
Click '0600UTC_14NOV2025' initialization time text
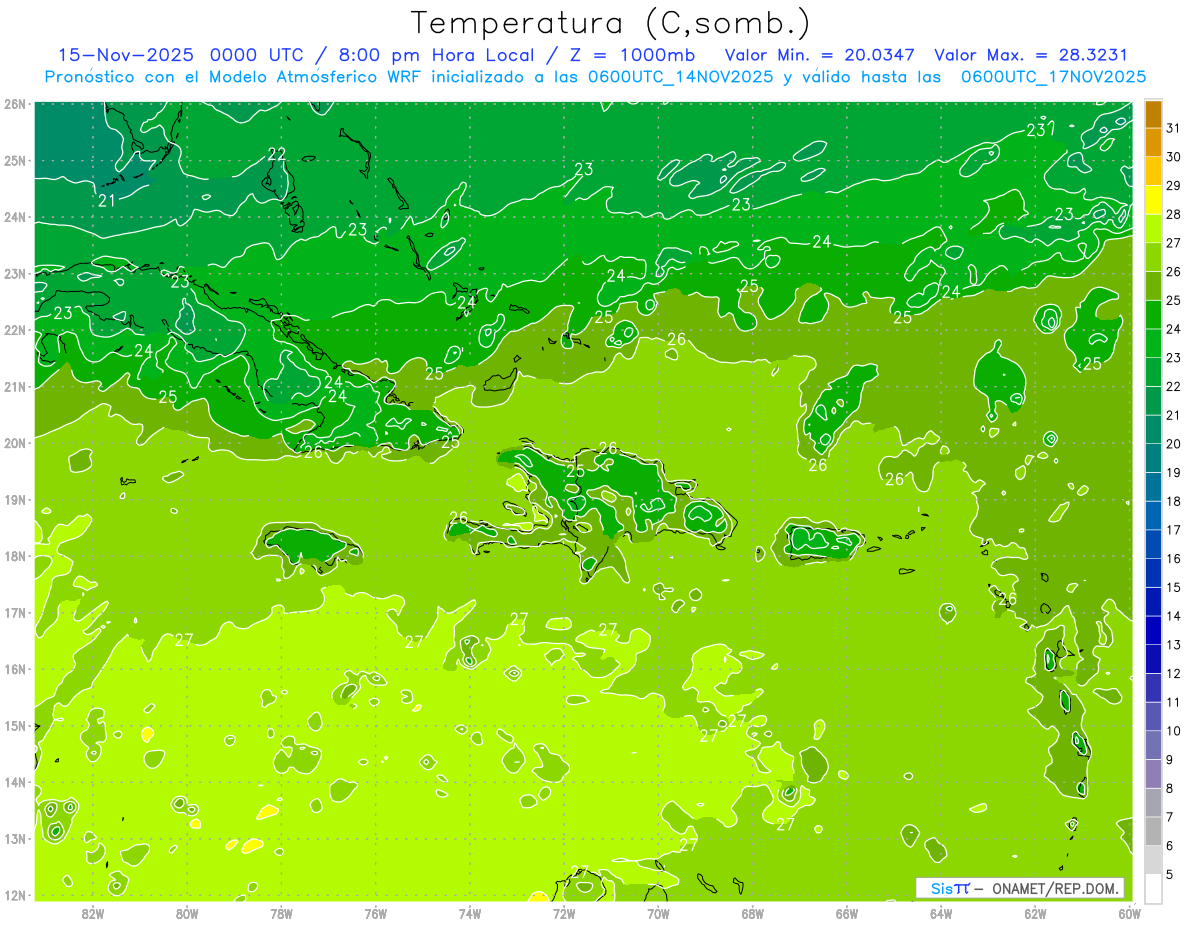point(681,77)
